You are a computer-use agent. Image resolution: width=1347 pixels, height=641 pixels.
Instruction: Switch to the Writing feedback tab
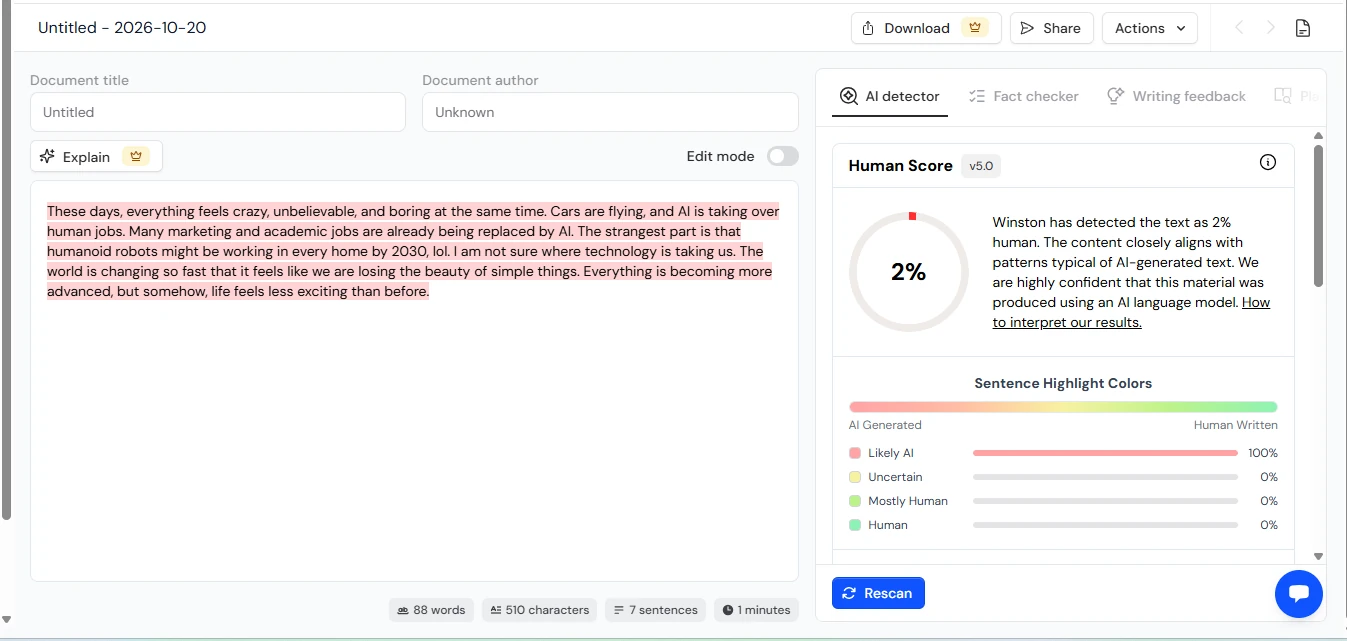click(1176, 96)
